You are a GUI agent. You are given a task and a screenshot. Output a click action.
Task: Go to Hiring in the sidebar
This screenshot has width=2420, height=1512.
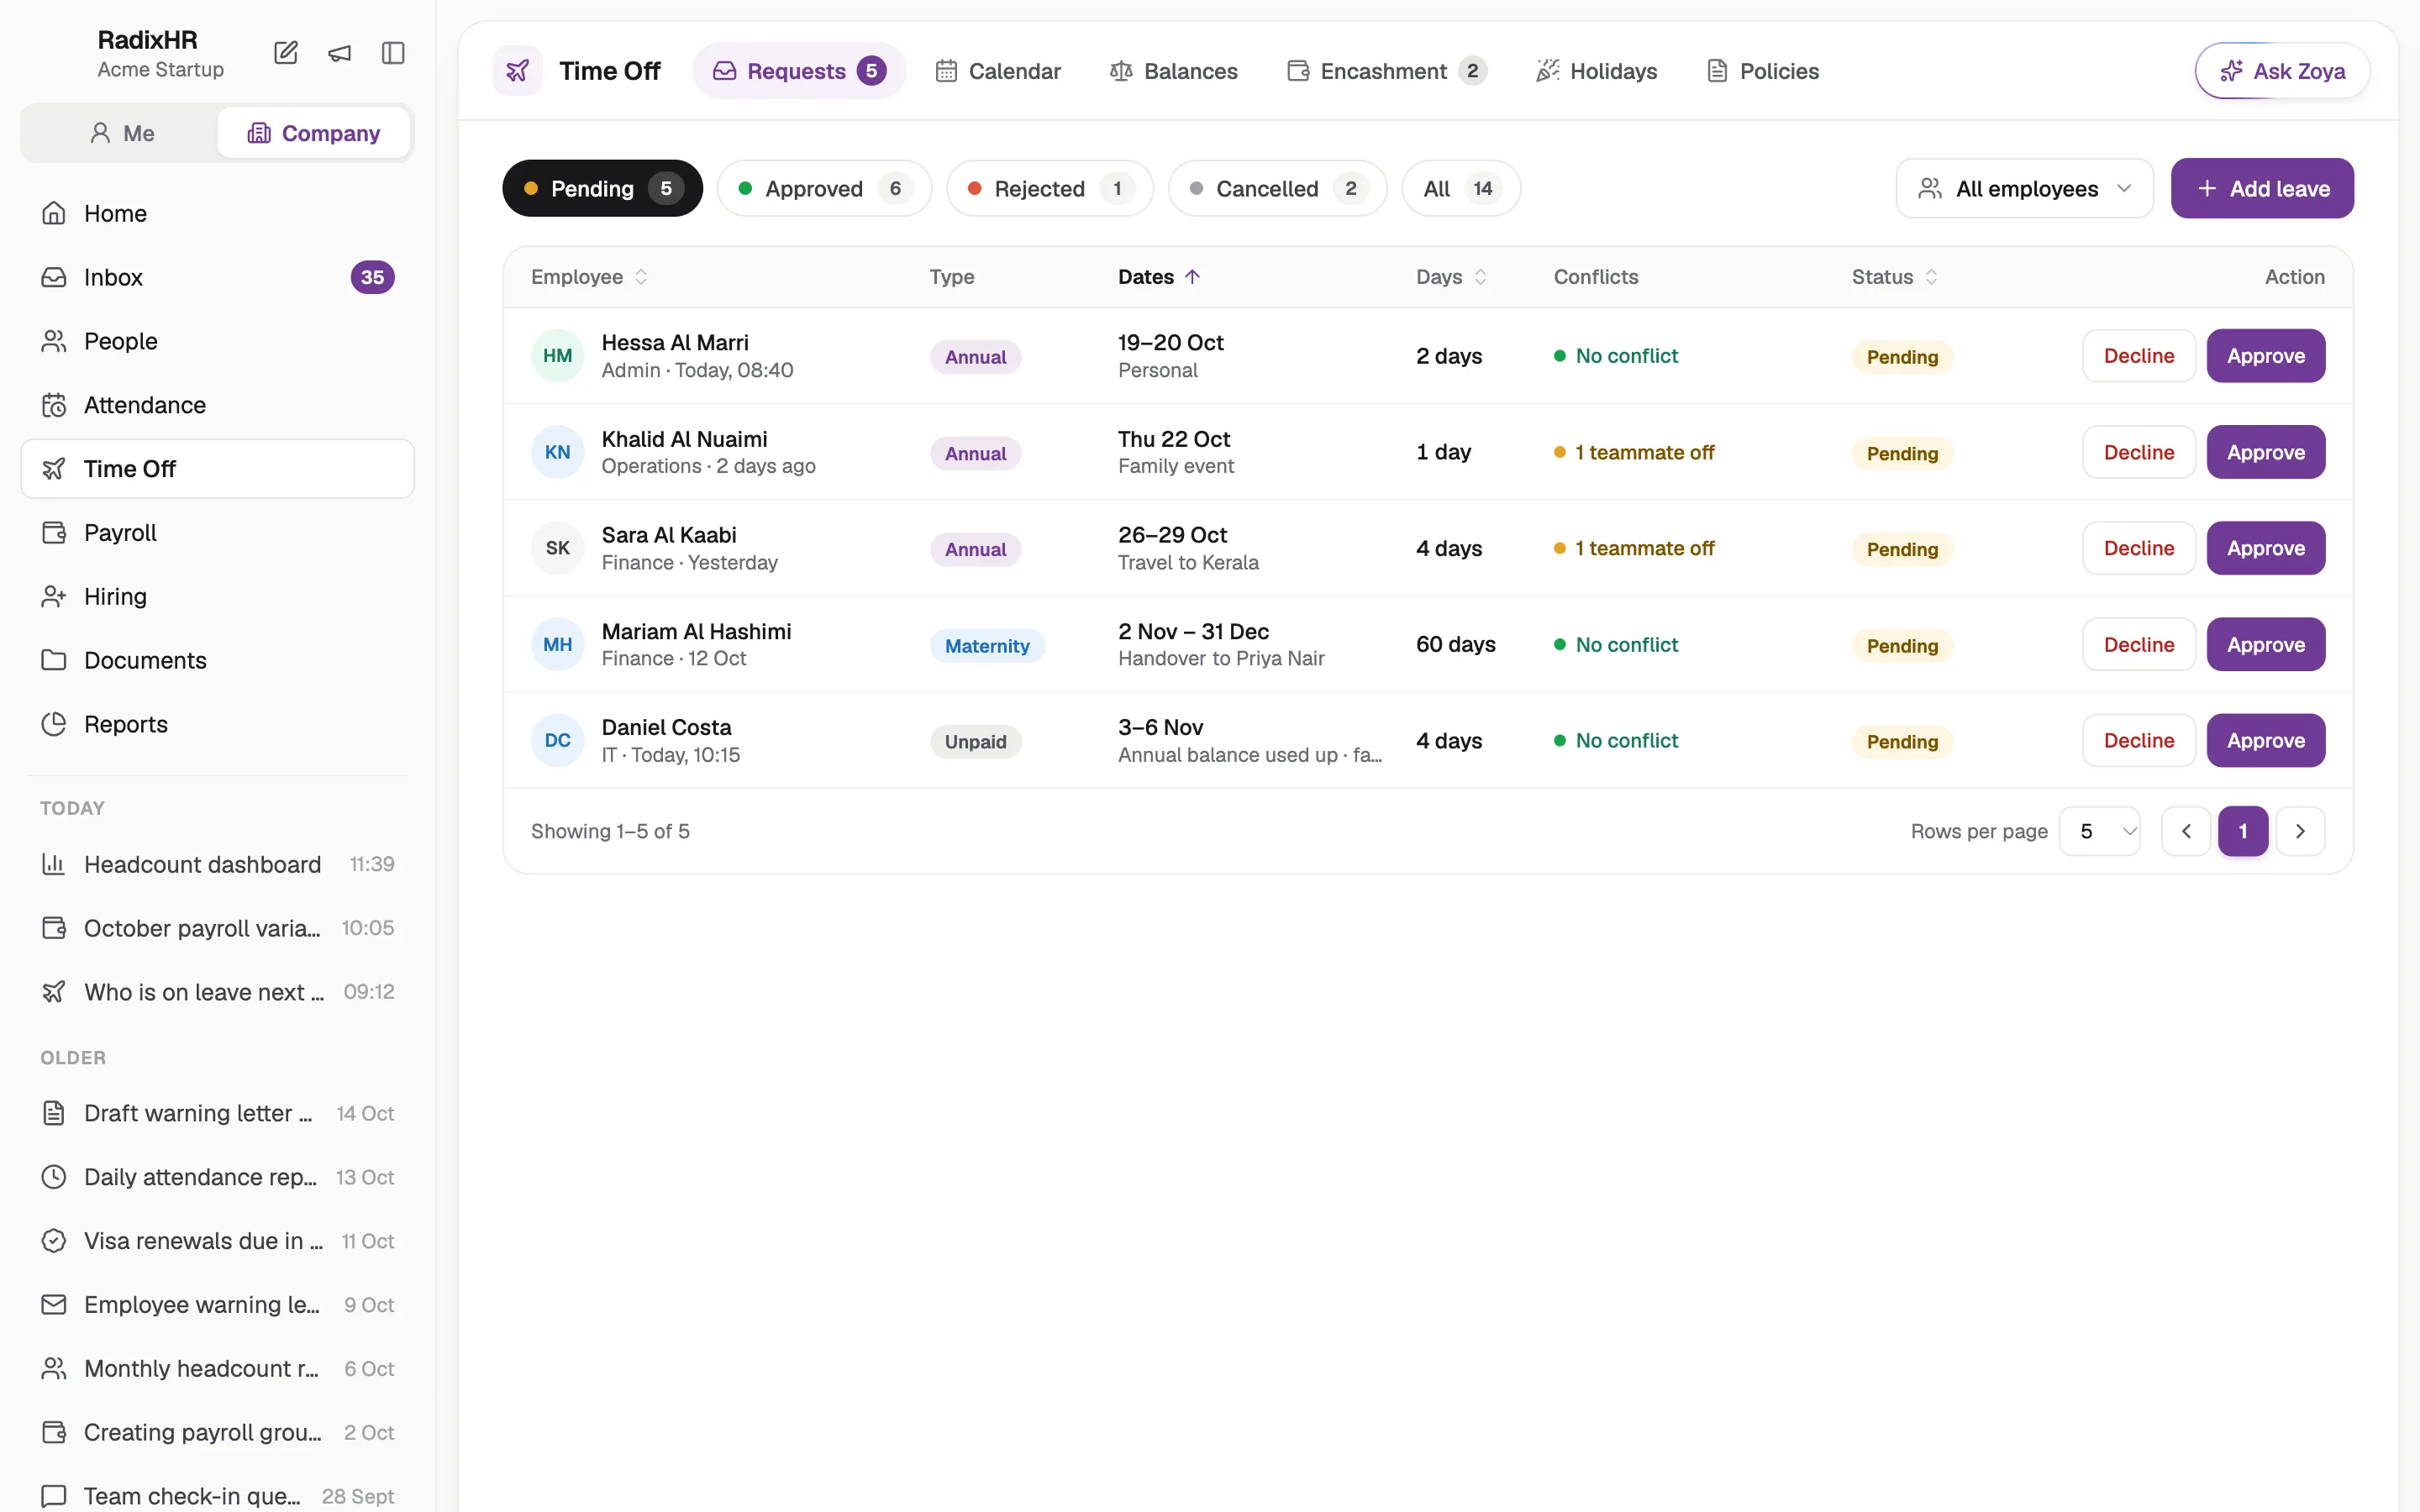[217, 597]
